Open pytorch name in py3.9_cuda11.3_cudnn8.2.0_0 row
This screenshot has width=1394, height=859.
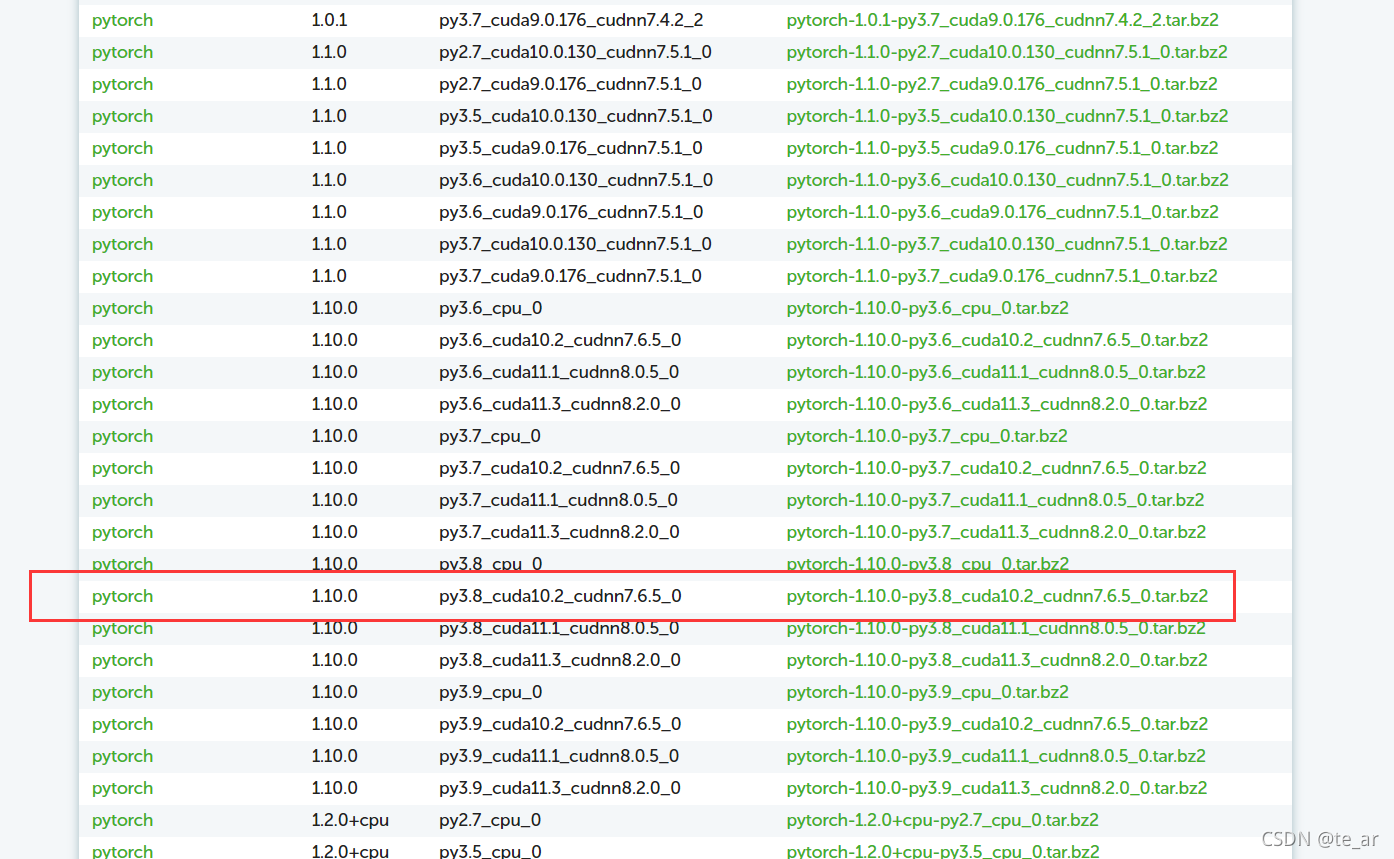[122, 788]
